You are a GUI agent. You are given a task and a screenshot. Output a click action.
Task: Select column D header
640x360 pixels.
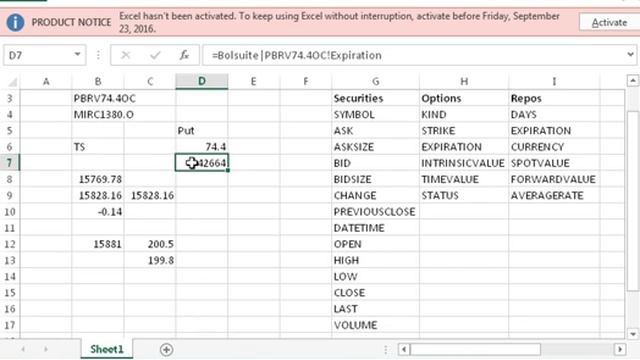[x=202, y=82]
